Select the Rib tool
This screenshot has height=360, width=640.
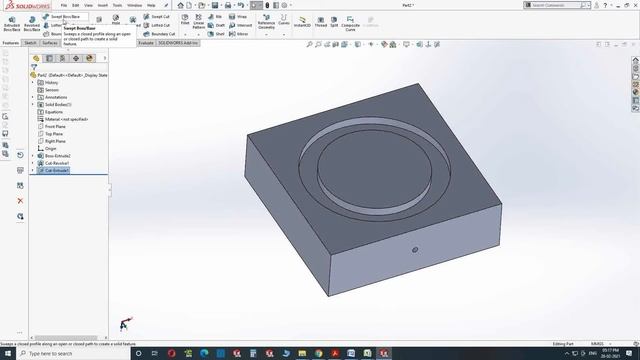(x=215, y=17)
